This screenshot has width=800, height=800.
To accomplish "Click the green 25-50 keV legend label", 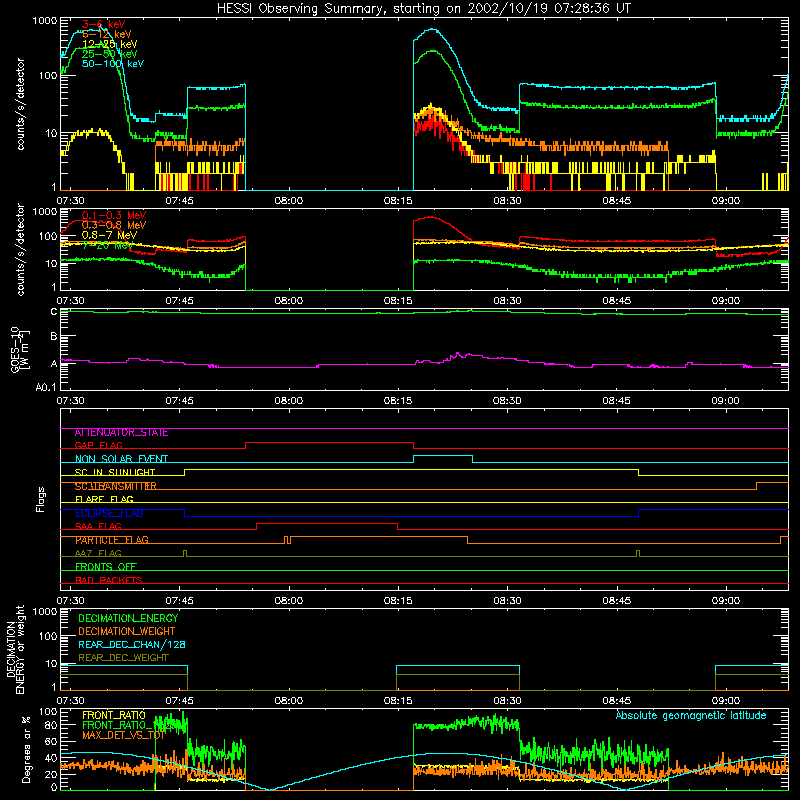I will click(x=110, y=54).
